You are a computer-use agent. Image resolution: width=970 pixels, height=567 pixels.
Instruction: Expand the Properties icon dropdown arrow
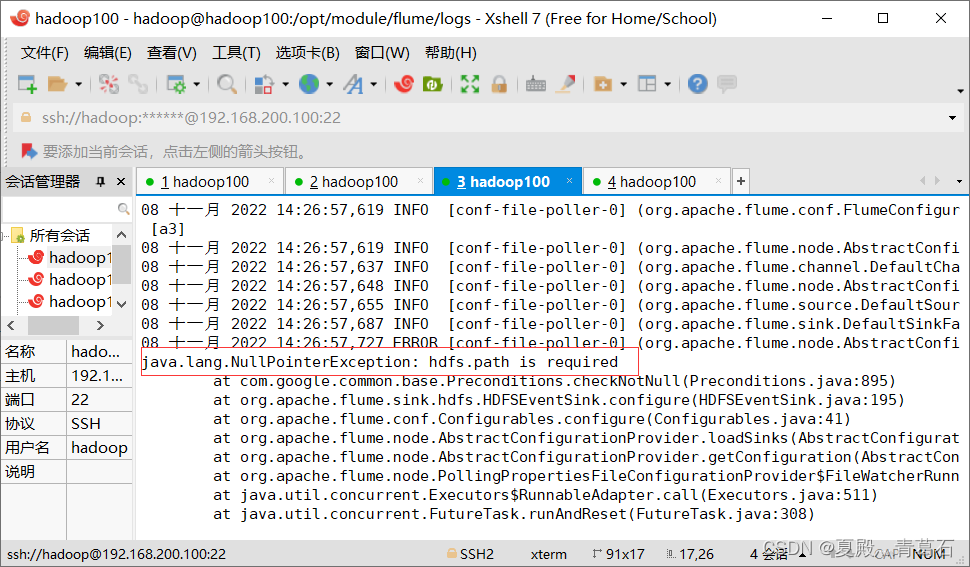pyautogui.click(x=196, y=84)
